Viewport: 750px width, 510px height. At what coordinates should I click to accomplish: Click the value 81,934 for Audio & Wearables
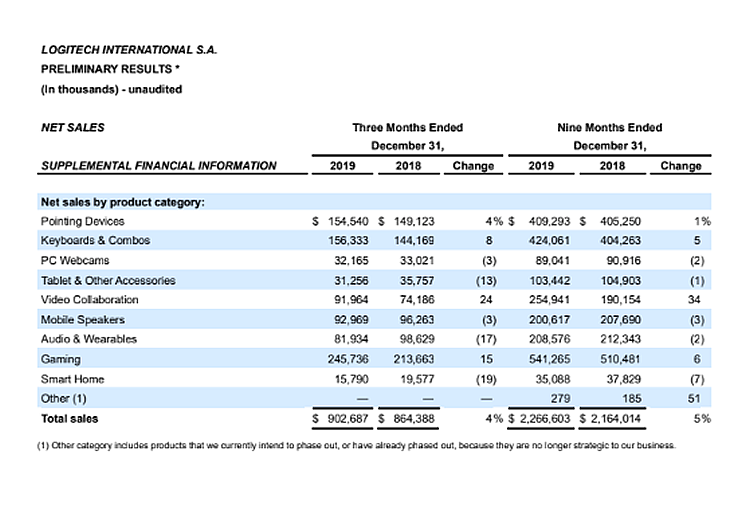(351, 339)
